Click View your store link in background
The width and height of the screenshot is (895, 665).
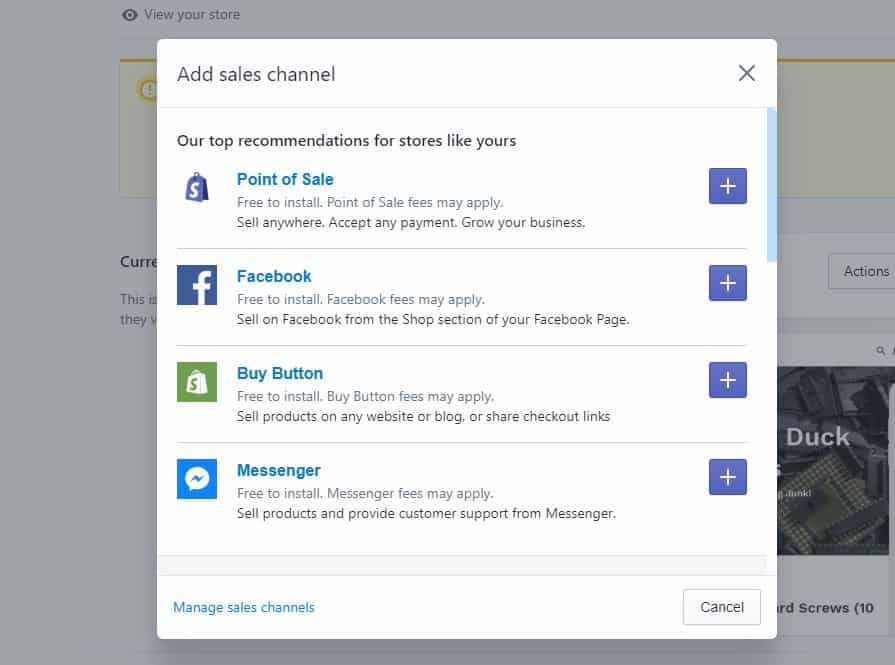192,14
